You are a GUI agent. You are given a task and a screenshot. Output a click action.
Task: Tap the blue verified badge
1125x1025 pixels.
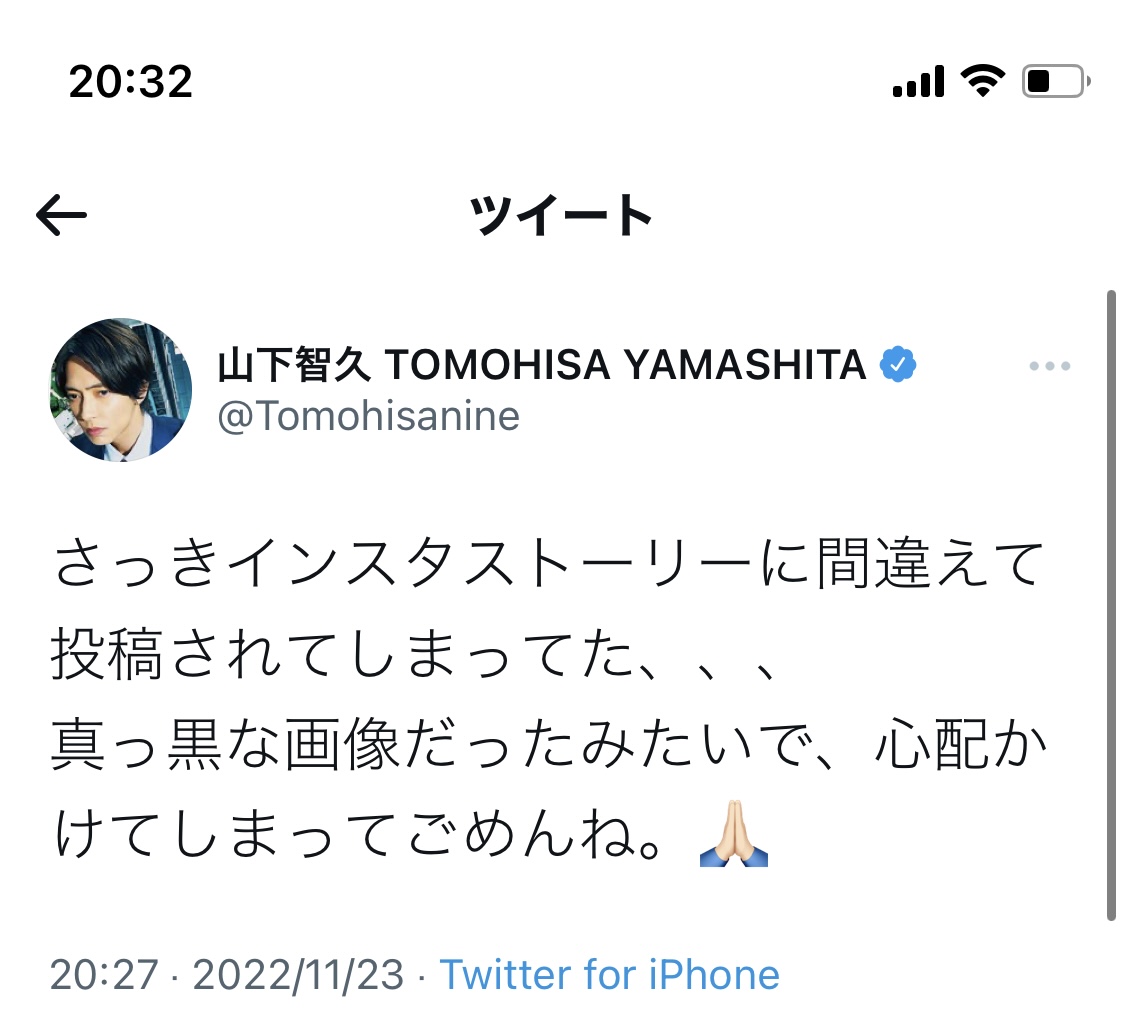[898, 366]
